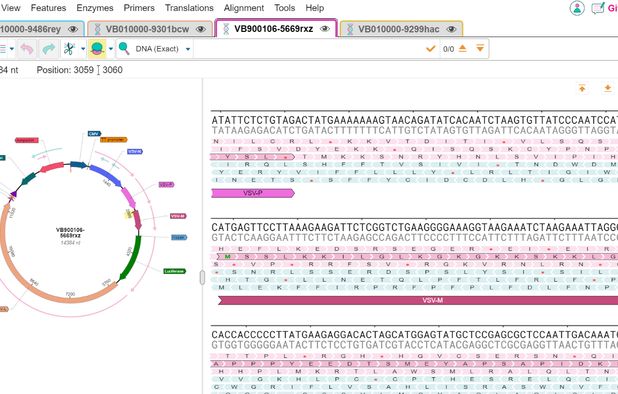Image resolution: width=618 pixels, height=394 pixels.
Task: Click the CACCACCCCCTTATGAAGAG top strand sequence row
Action: click(415, 335)
